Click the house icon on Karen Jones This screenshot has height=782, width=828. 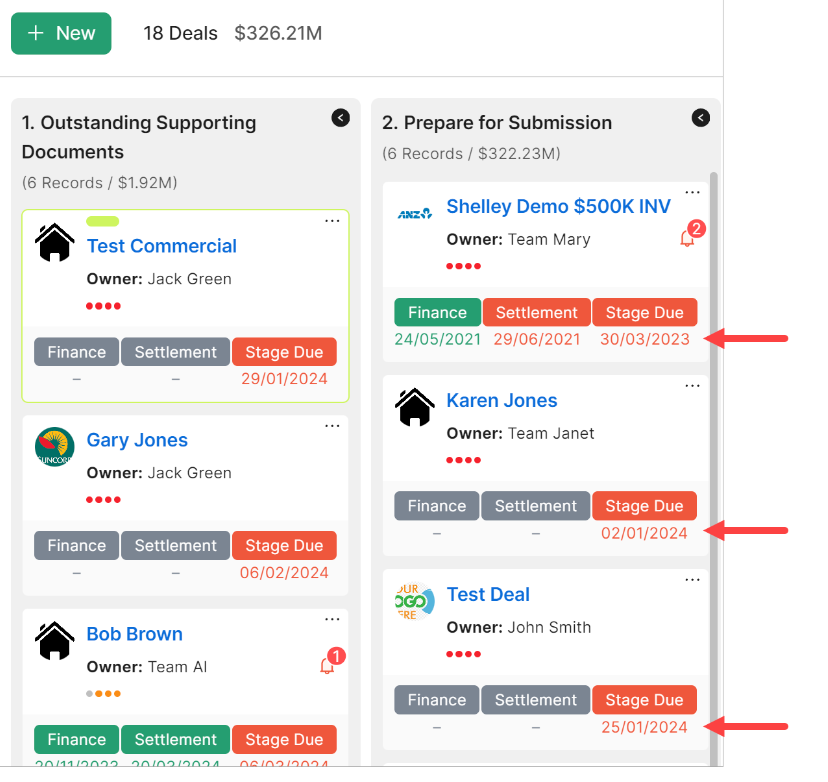(x=415, y=407)
